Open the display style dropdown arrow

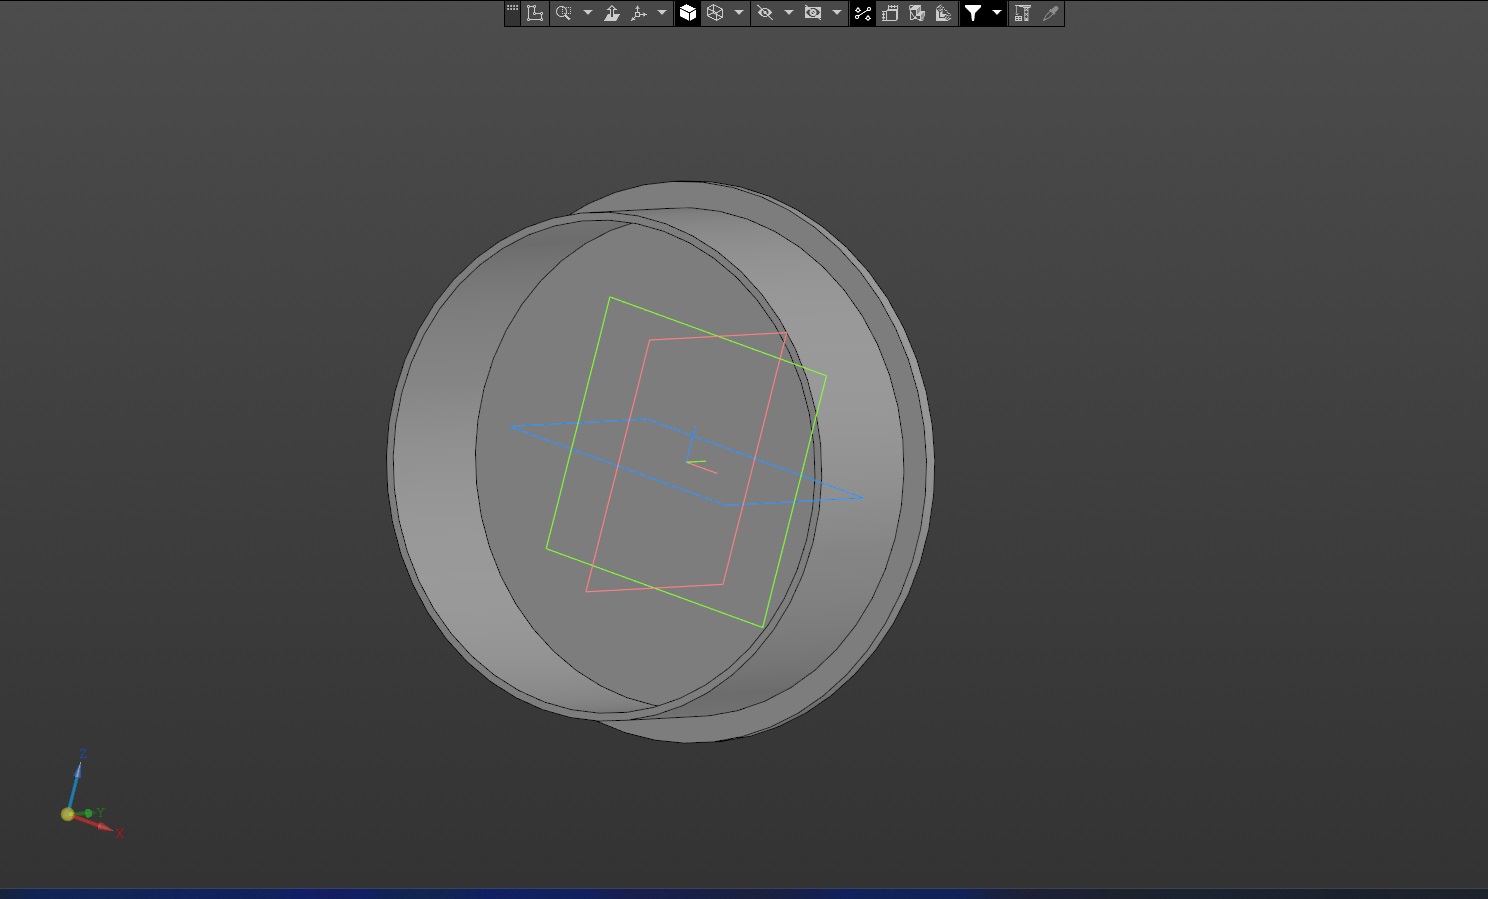[739, 13]
